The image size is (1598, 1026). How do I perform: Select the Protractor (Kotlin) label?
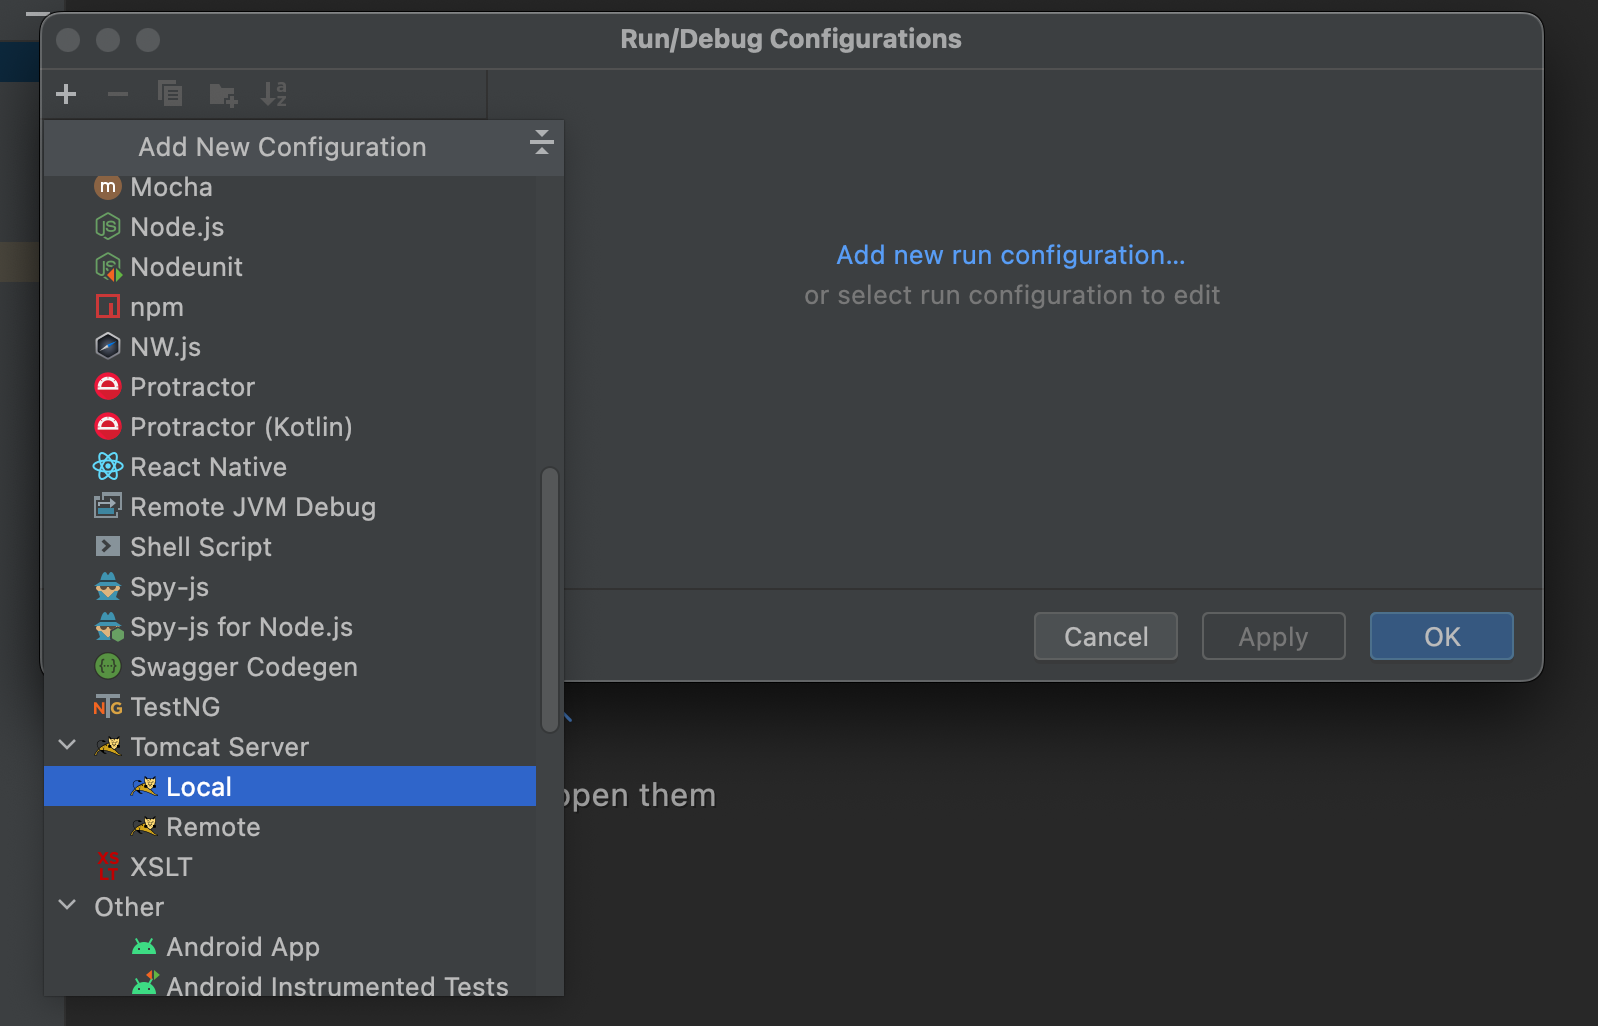241,427
